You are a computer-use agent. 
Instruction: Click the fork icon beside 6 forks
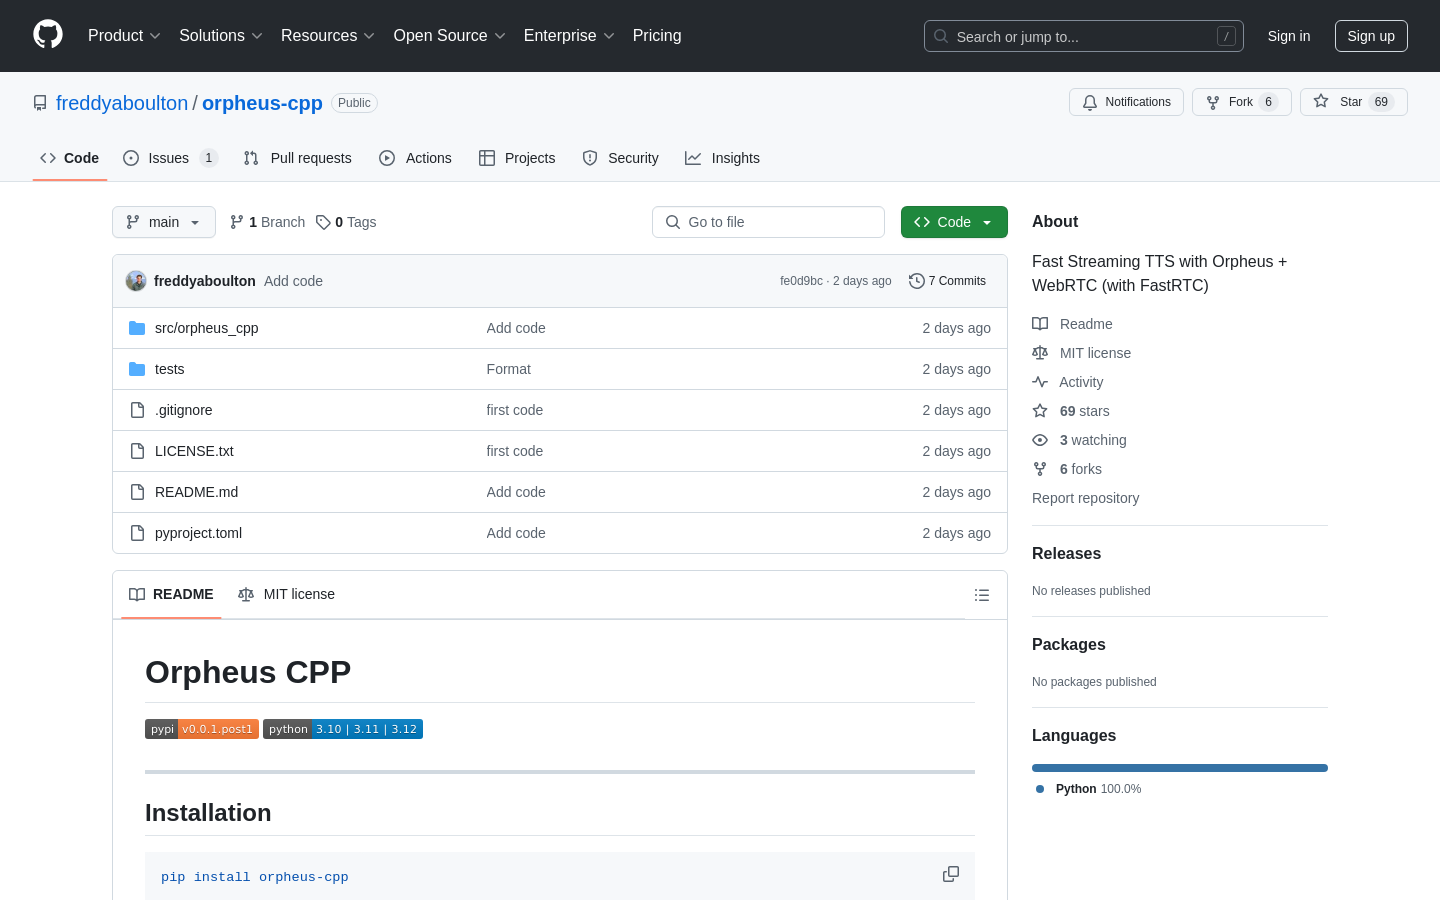pos(1040,469)
